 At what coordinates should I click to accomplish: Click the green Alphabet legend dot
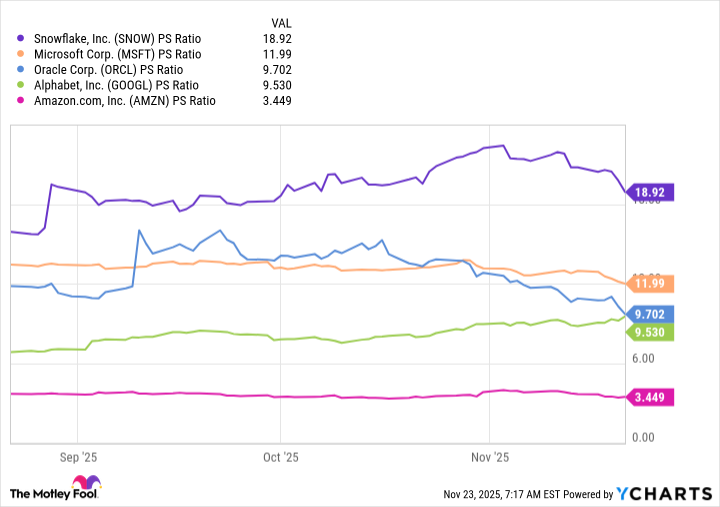click(x=22, y=85)
